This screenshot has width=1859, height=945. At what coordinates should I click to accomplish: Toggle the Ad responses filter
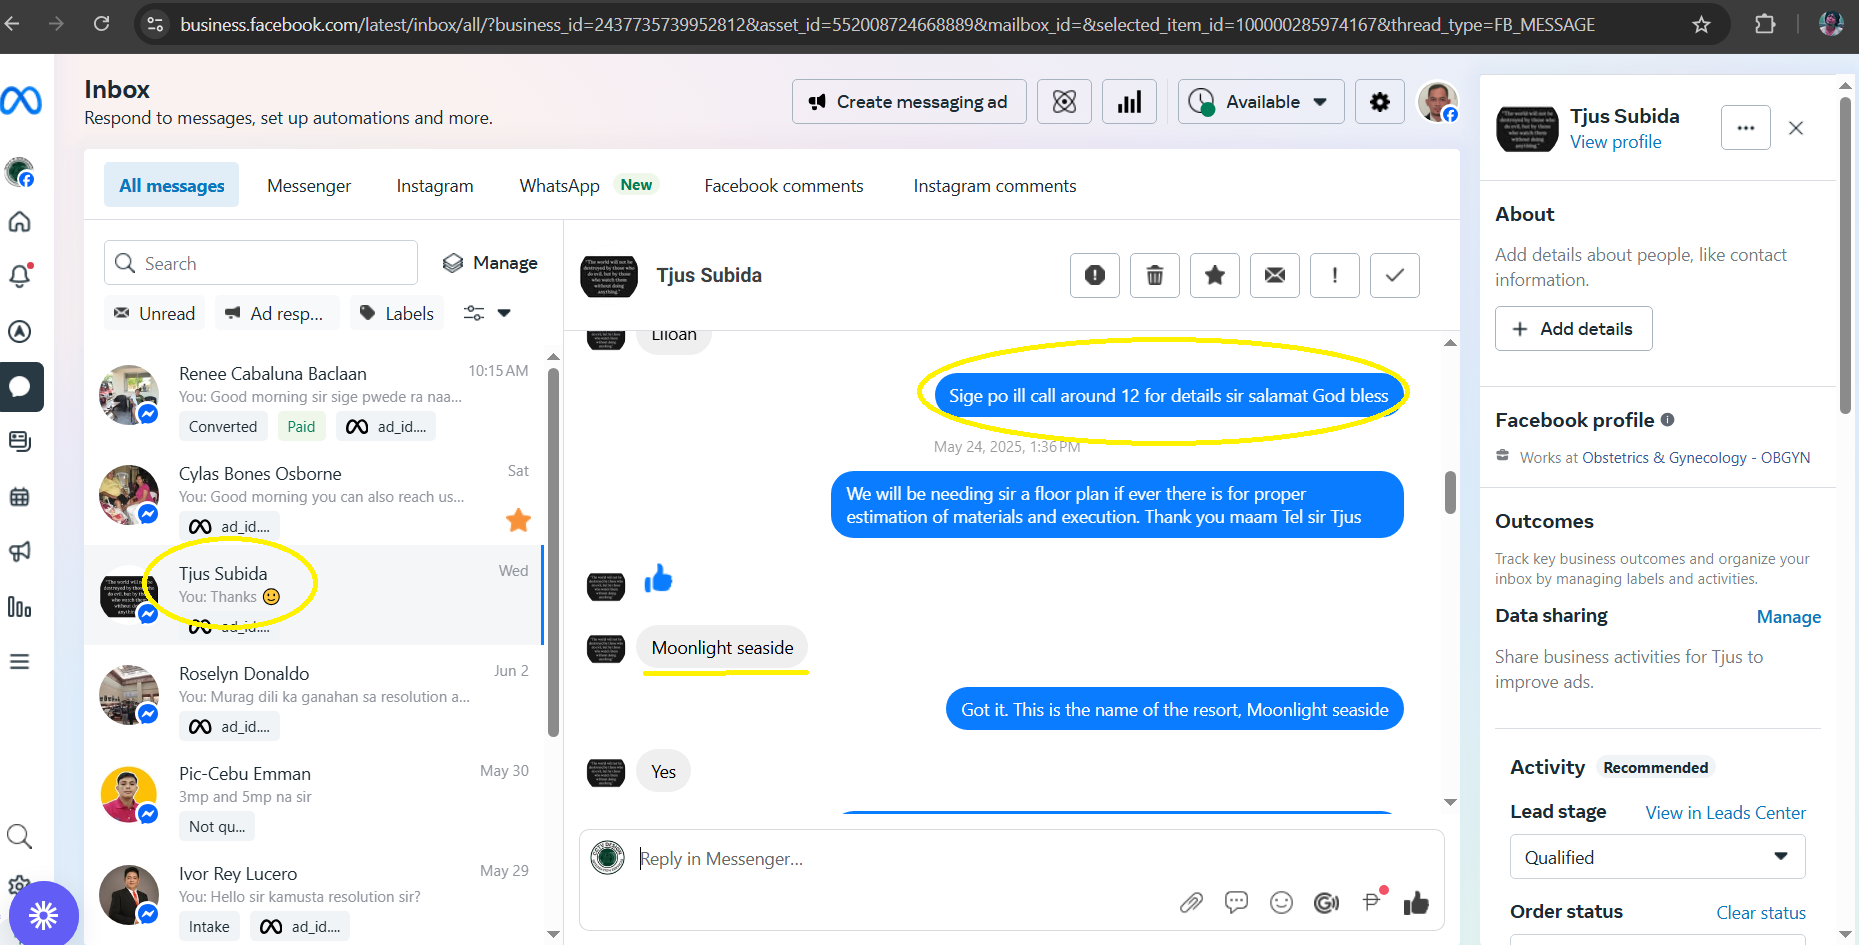[x=277, y=313]
